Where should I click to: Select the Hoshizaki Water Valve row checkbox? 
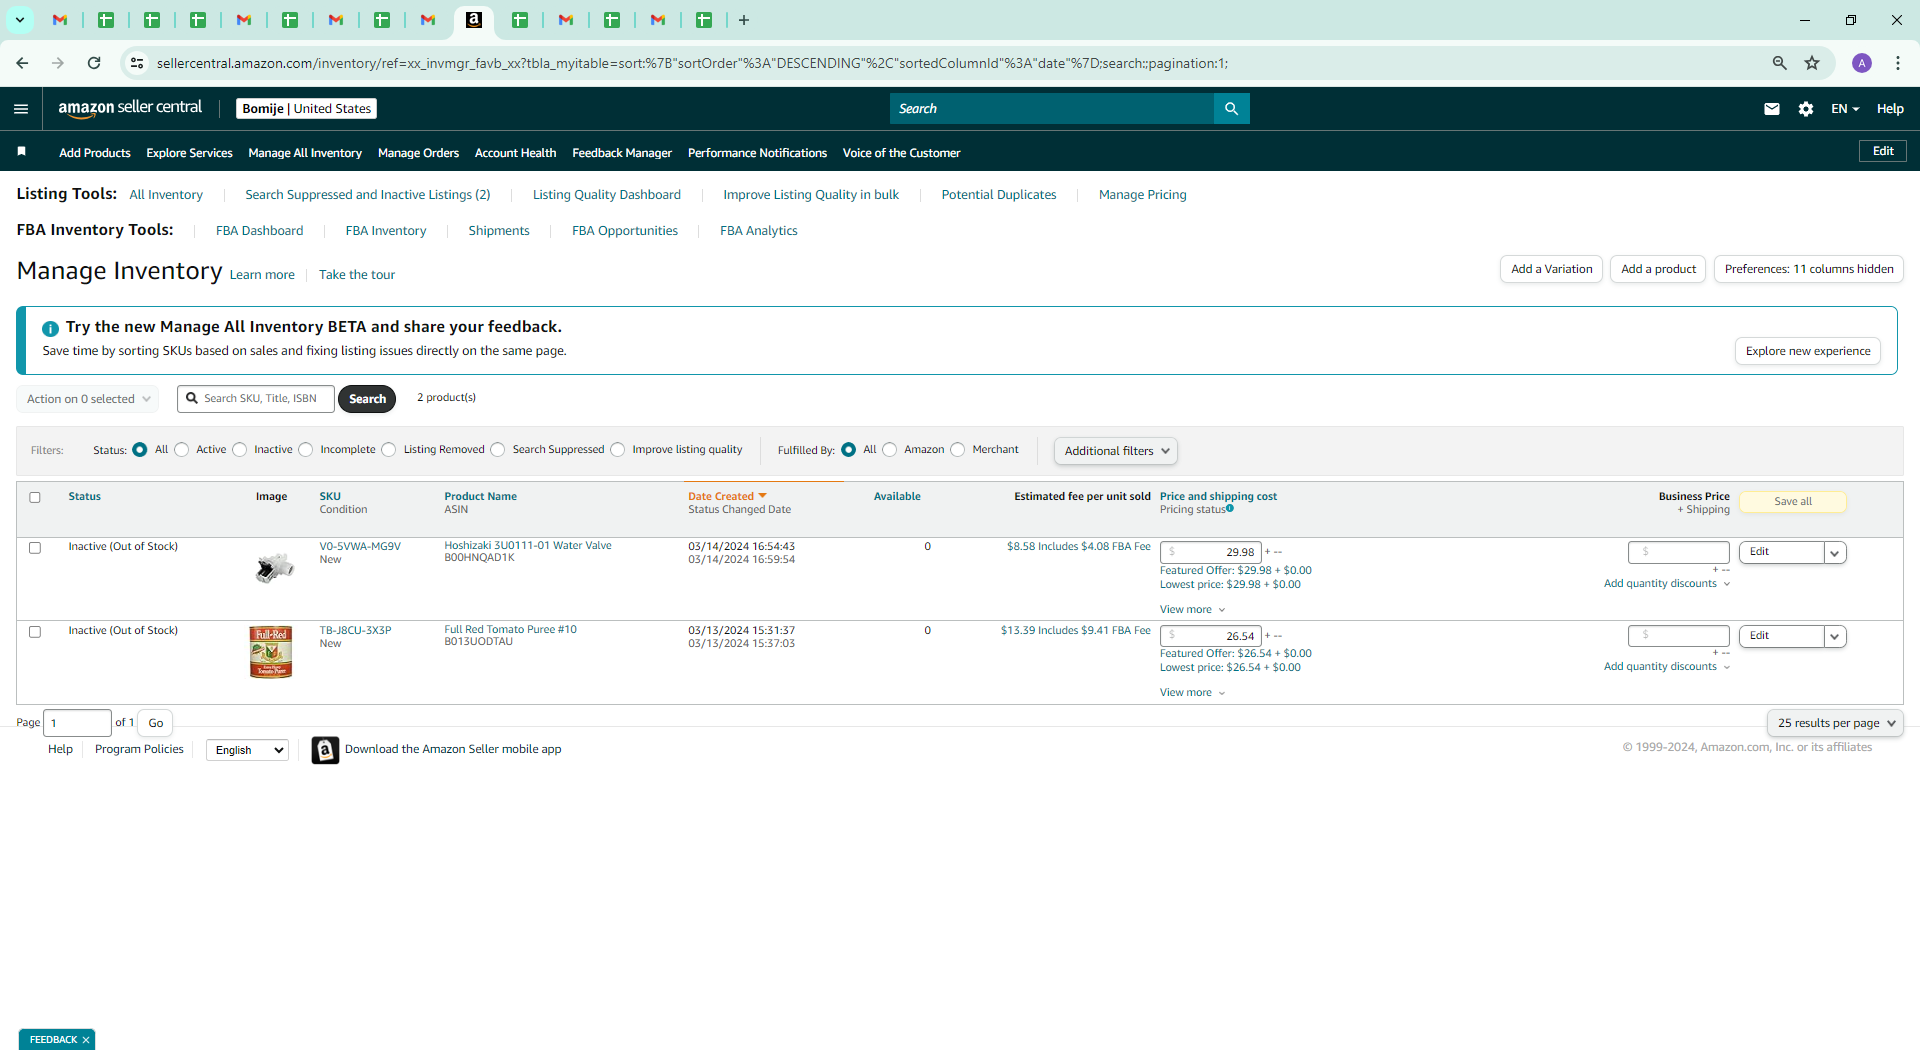tap(35, 548)
